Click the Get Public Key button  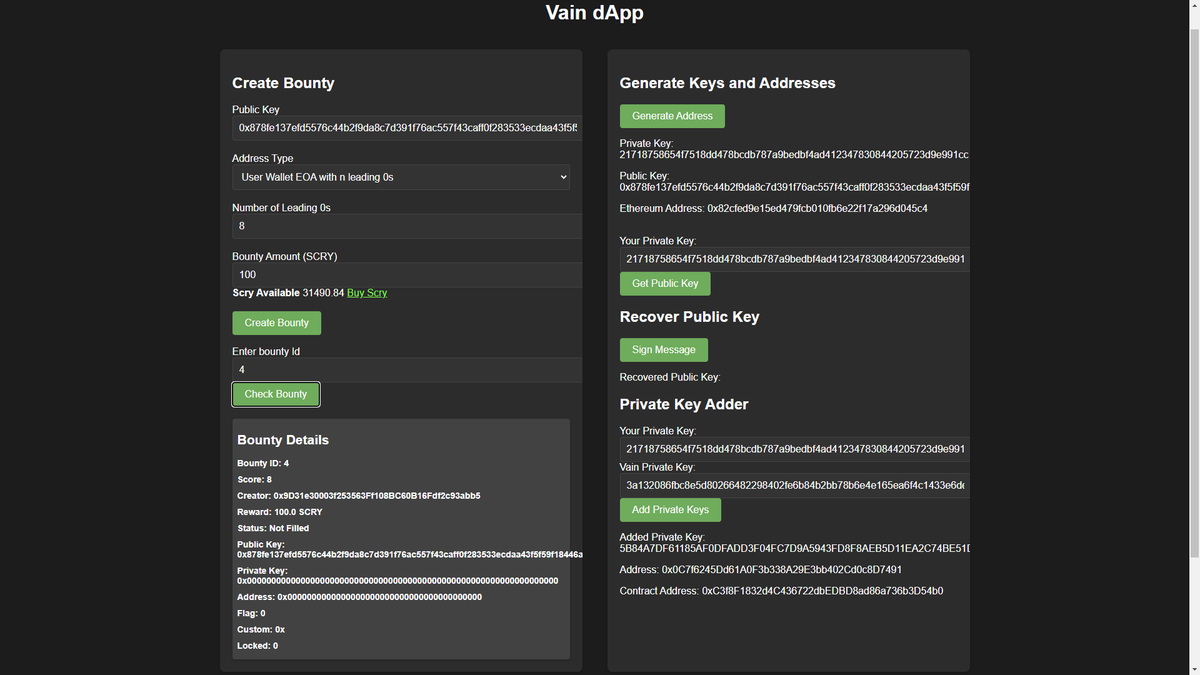[665, 284]
